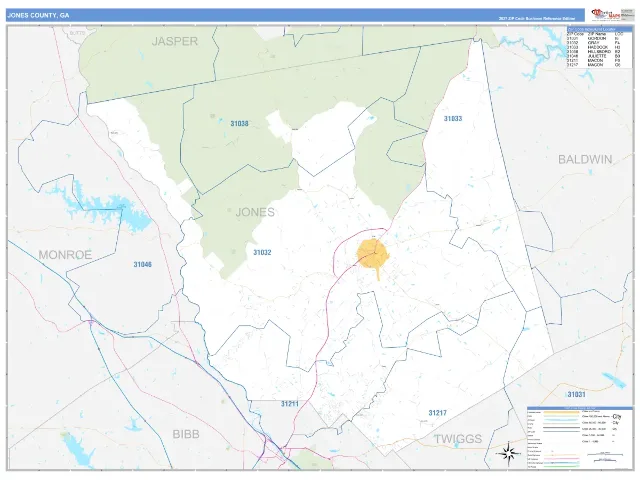Click the map legend header bar
Screen dimensions: 640x480
(x=580, y=408)
